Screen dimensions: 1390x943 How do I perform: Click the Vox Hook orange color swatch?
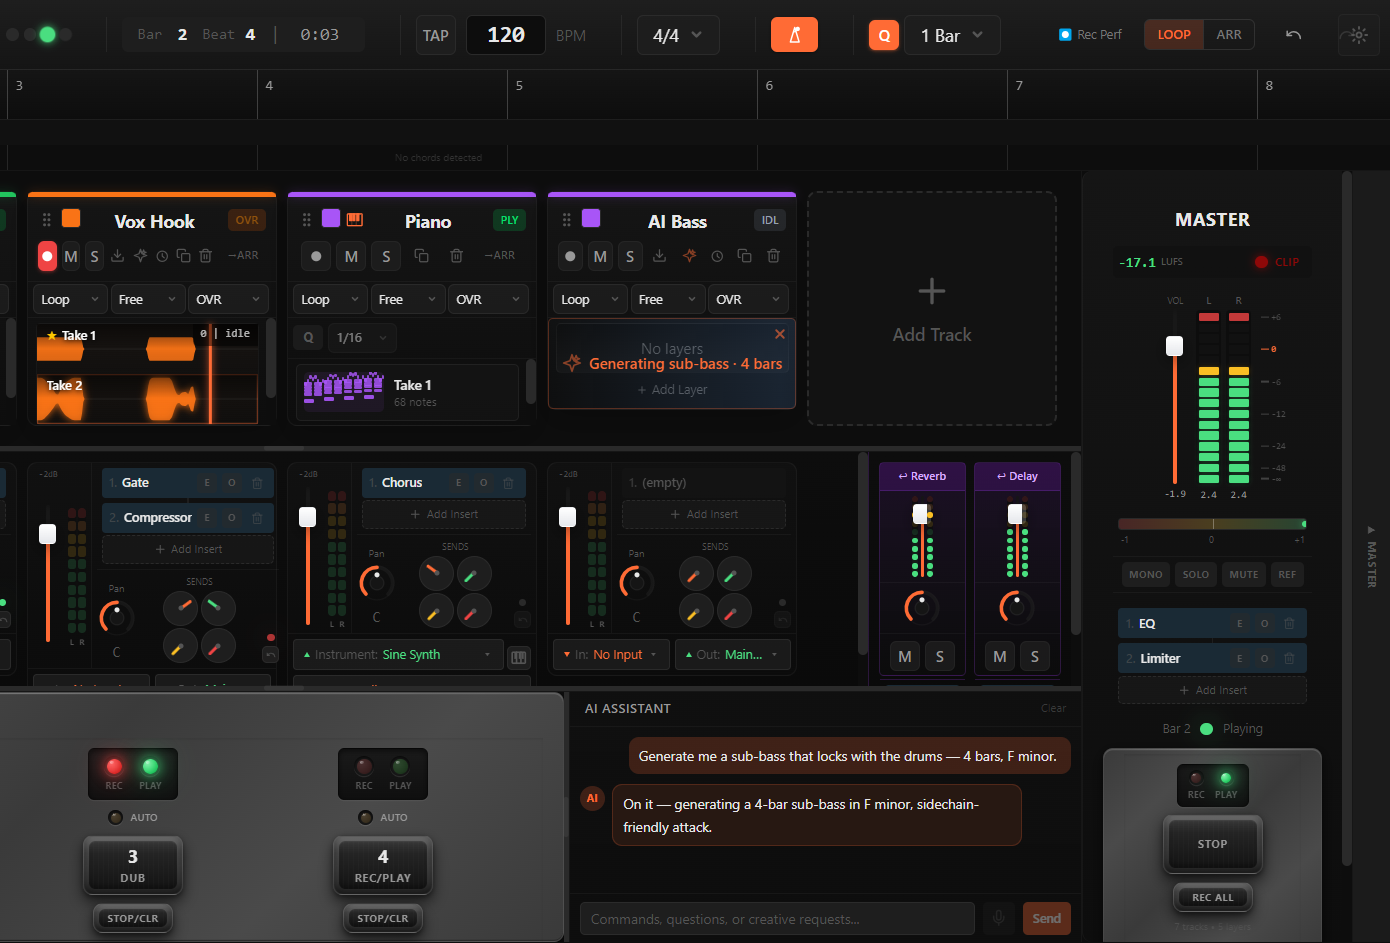(71, 219)
